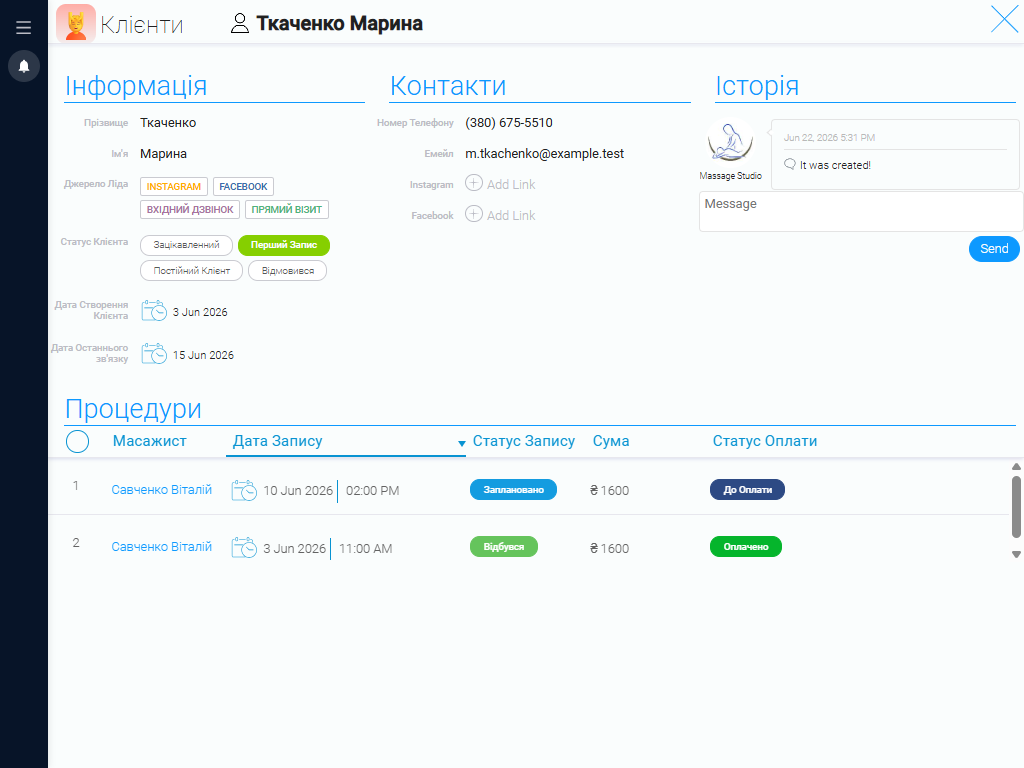
Task: Click the 11:00 AM time in row 2
Action: tap(366, 549)
